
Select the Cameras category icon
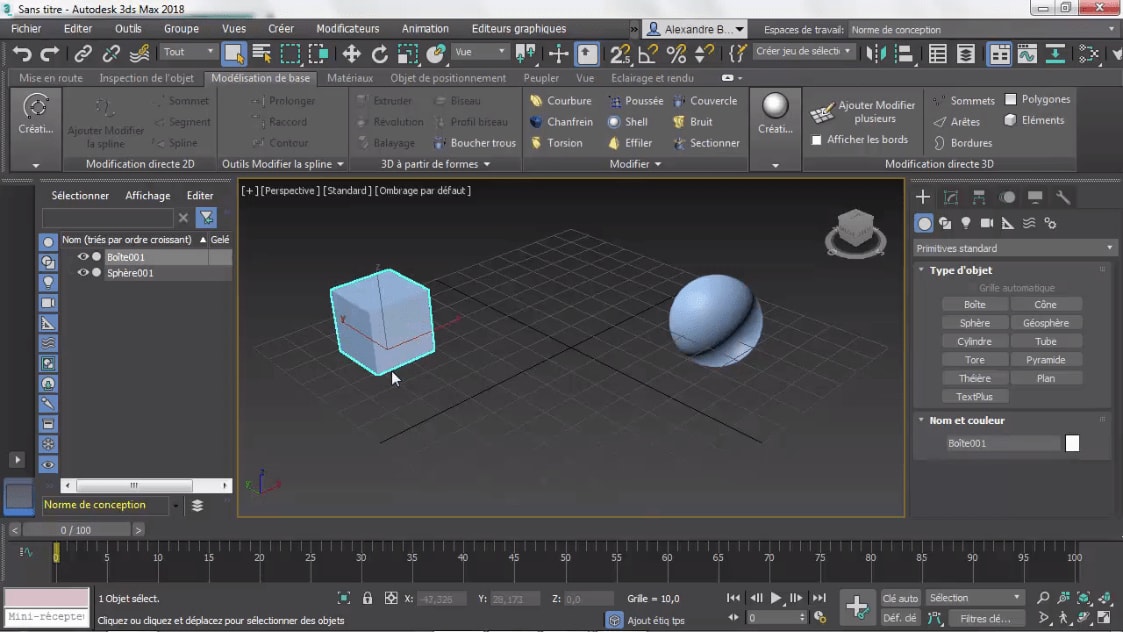pyautogui.click(x=987, y=224)
